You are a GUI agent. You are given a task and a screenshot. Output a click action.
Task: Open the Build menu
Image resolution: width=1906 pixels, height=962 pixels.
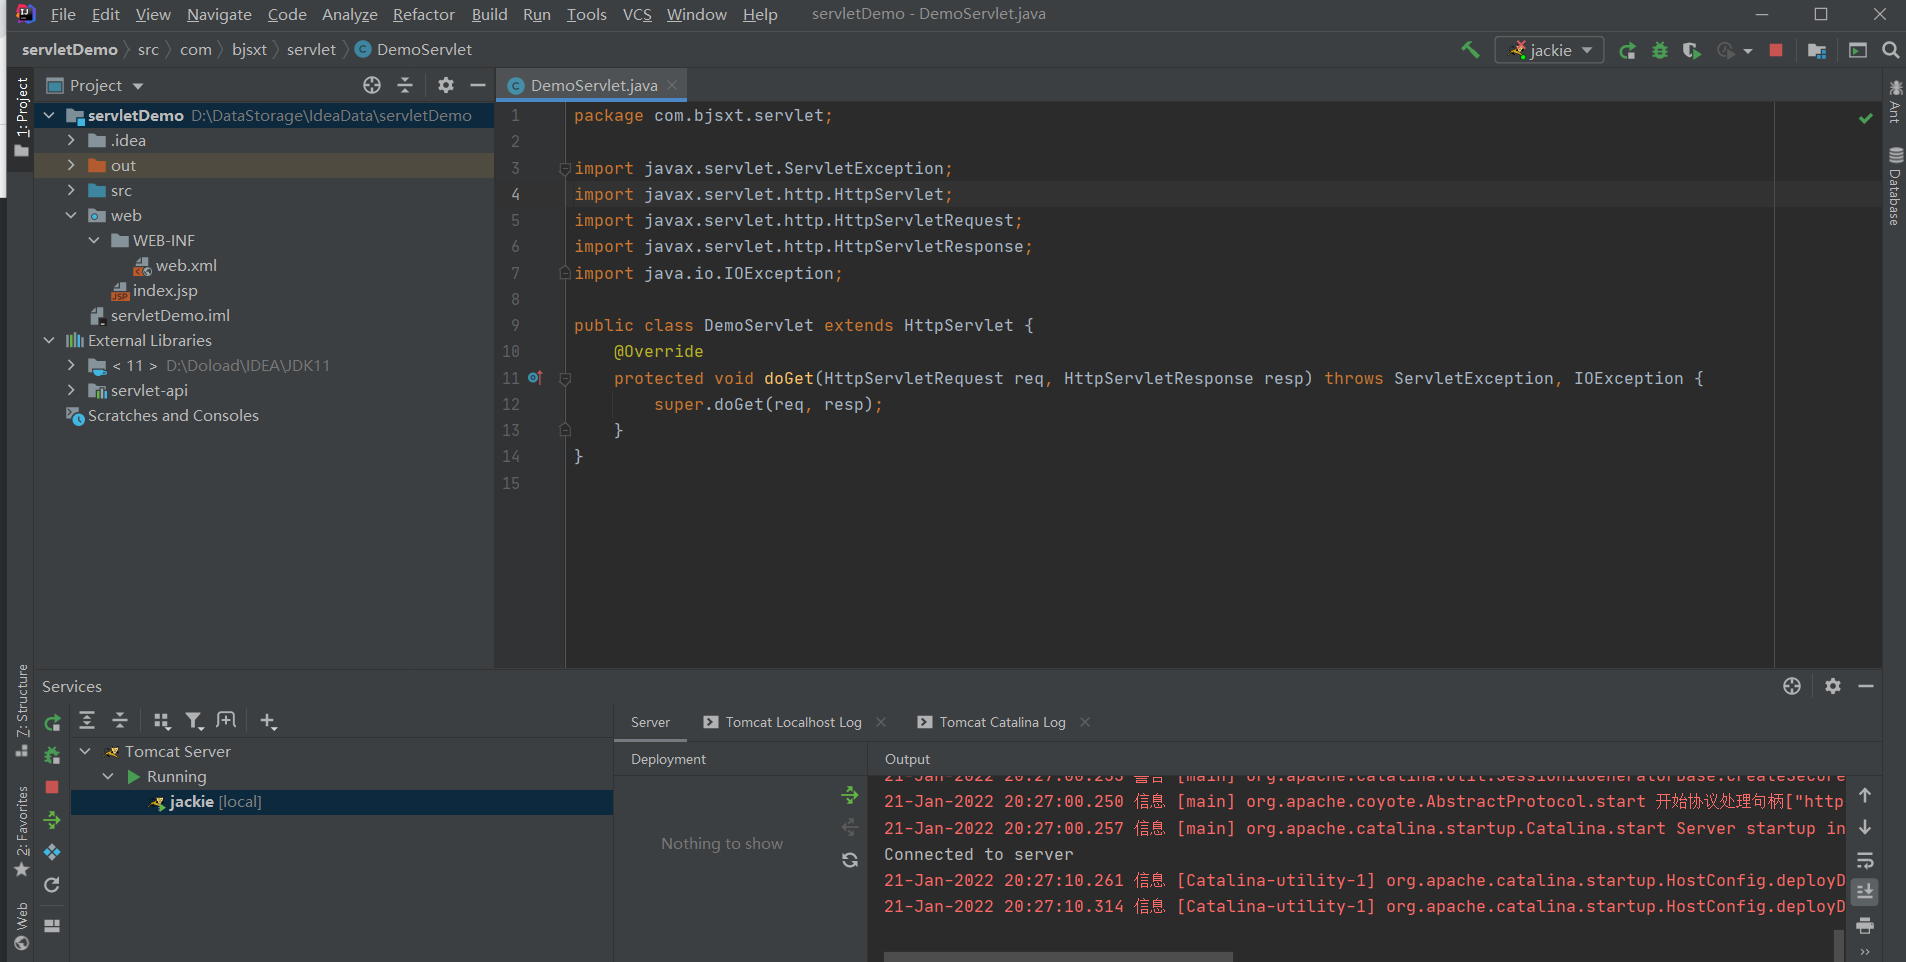coord(489,14)
